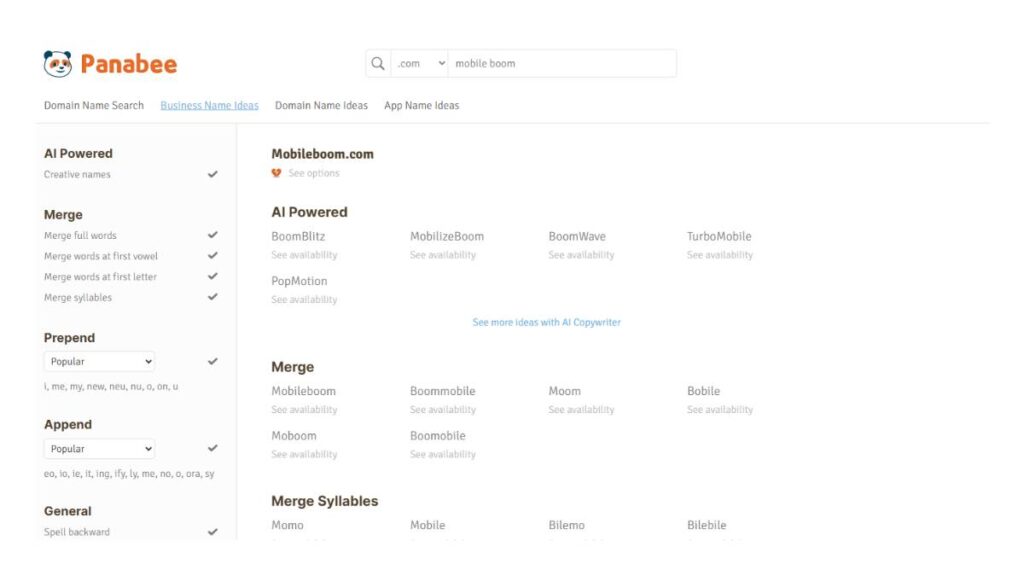Screen dimensions: 1024x576
Task: Toggle the Append option checkmark
Action: coord(212,449)
